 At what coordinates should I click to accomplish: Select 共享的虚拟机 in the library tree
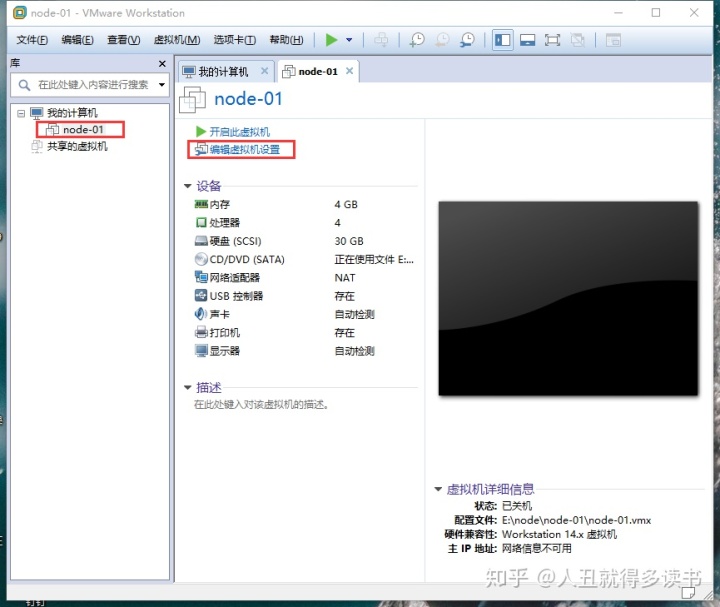[77, 146]
